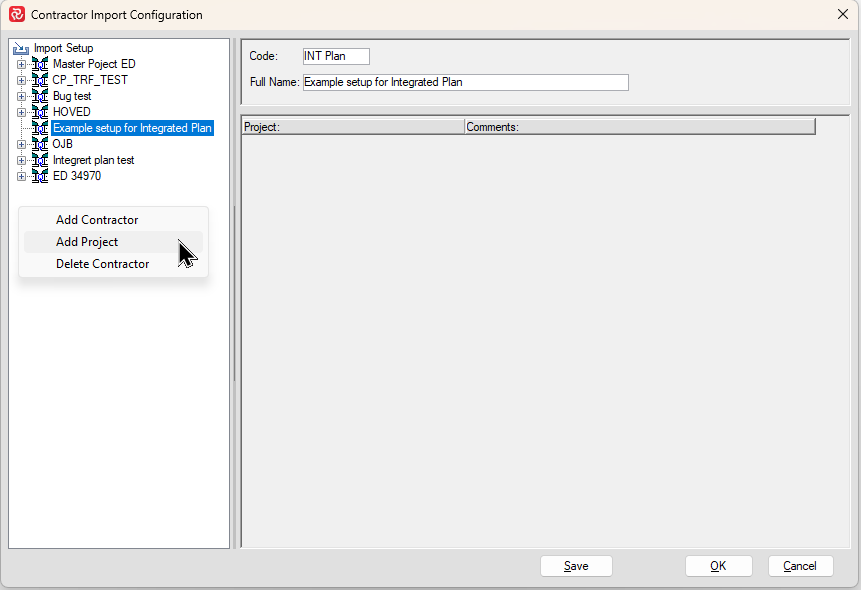Click the Bug test contractor icon
Viewport: 861px width, 590px height.
[40, 96]
